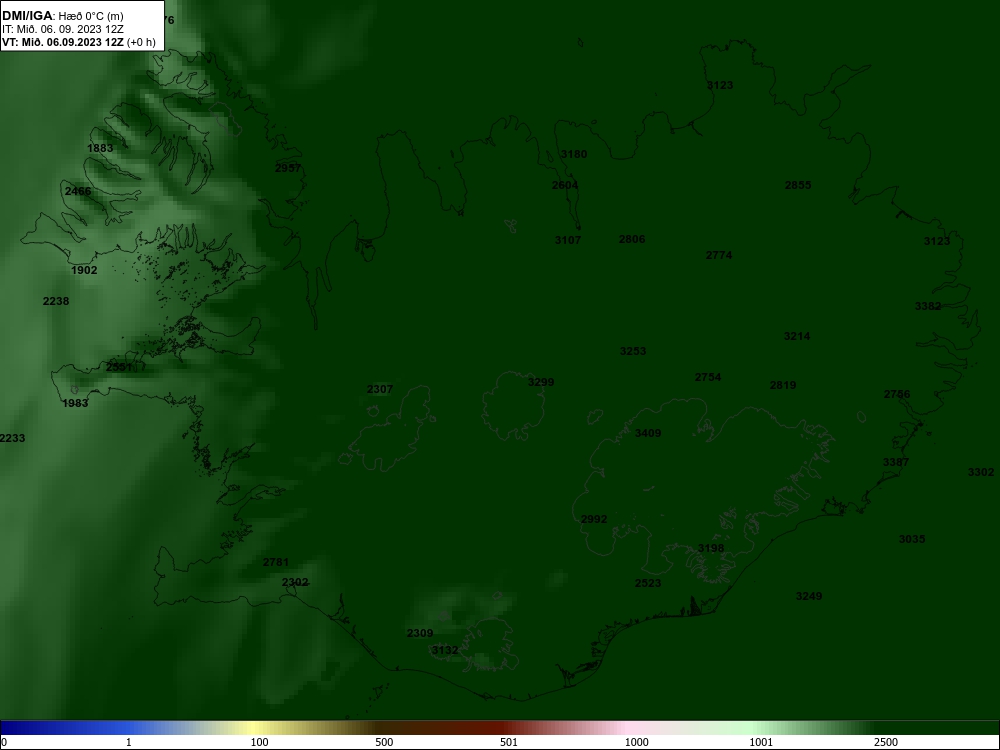Click the 2754 height value
Image resolution: width=1000 pixels, height=750 pixels.
coord(708,378)
